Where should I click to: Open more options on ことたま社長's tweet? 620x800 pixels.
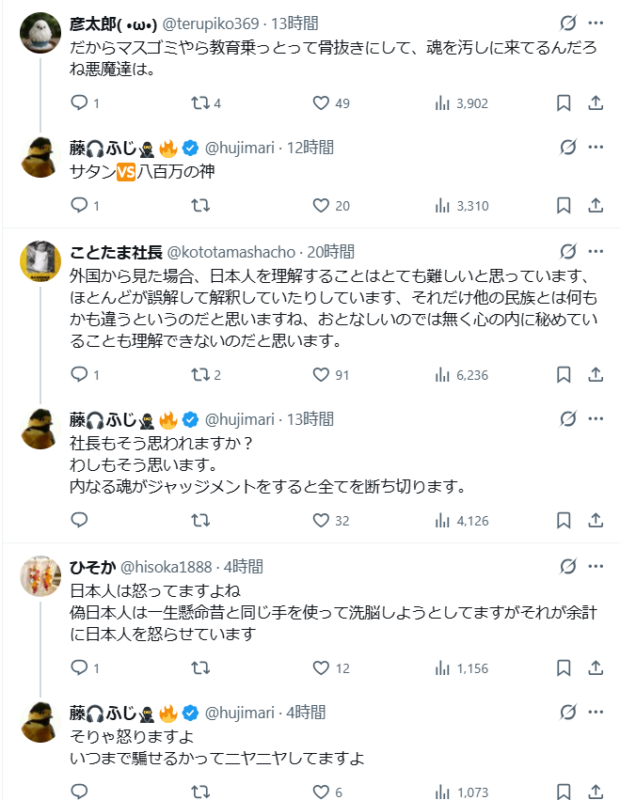click(597, 252)
